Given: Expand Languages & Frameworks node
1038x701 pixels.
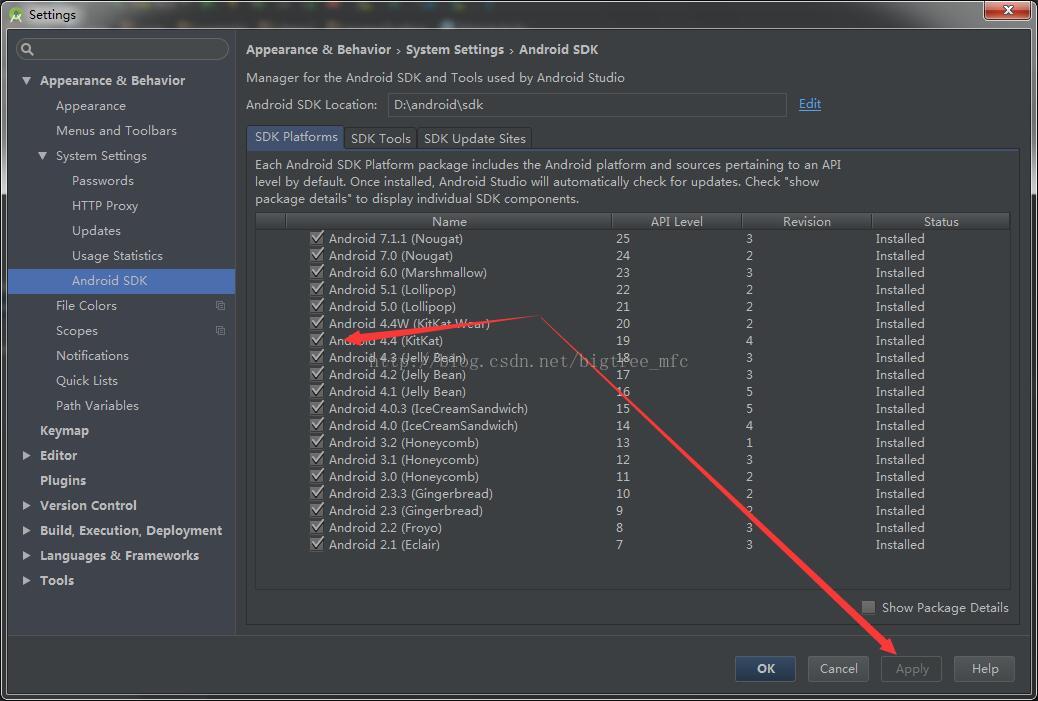Looking at the screenshot, I should tap(26, 555).
